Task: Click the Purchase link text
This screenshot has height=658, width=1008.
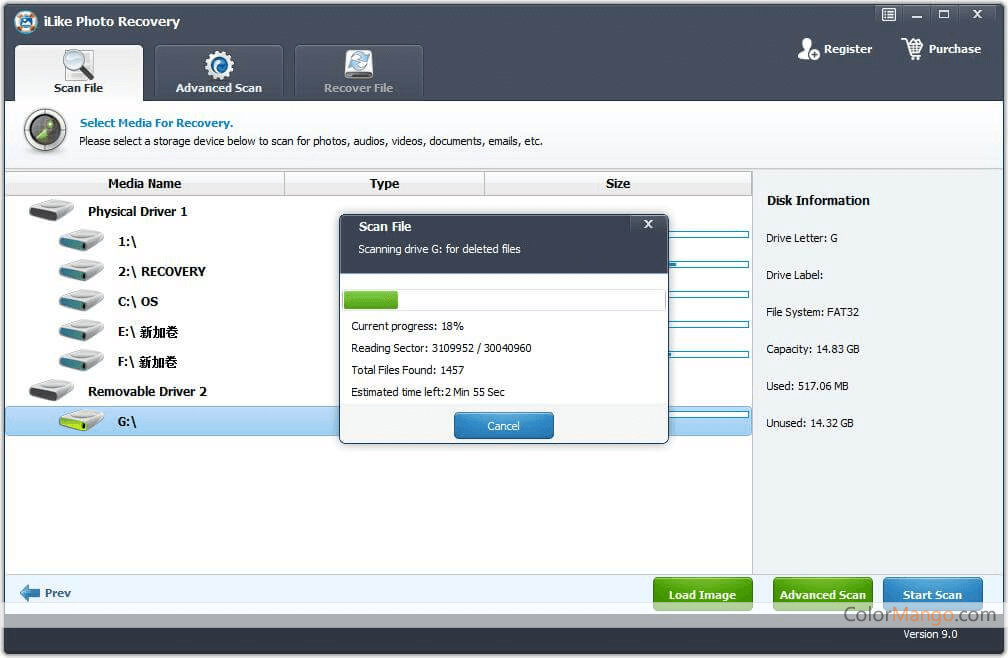Action: click(955, 49)
